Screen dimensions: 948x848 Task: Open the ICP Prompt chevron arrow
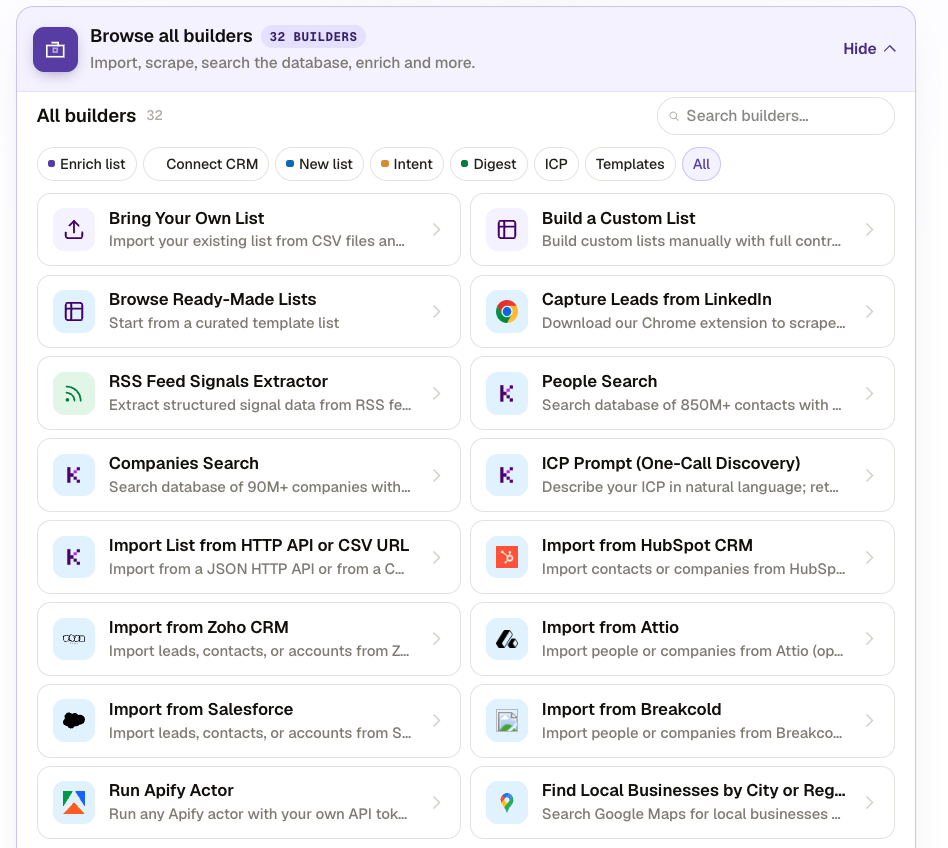[x=869, y=476]
